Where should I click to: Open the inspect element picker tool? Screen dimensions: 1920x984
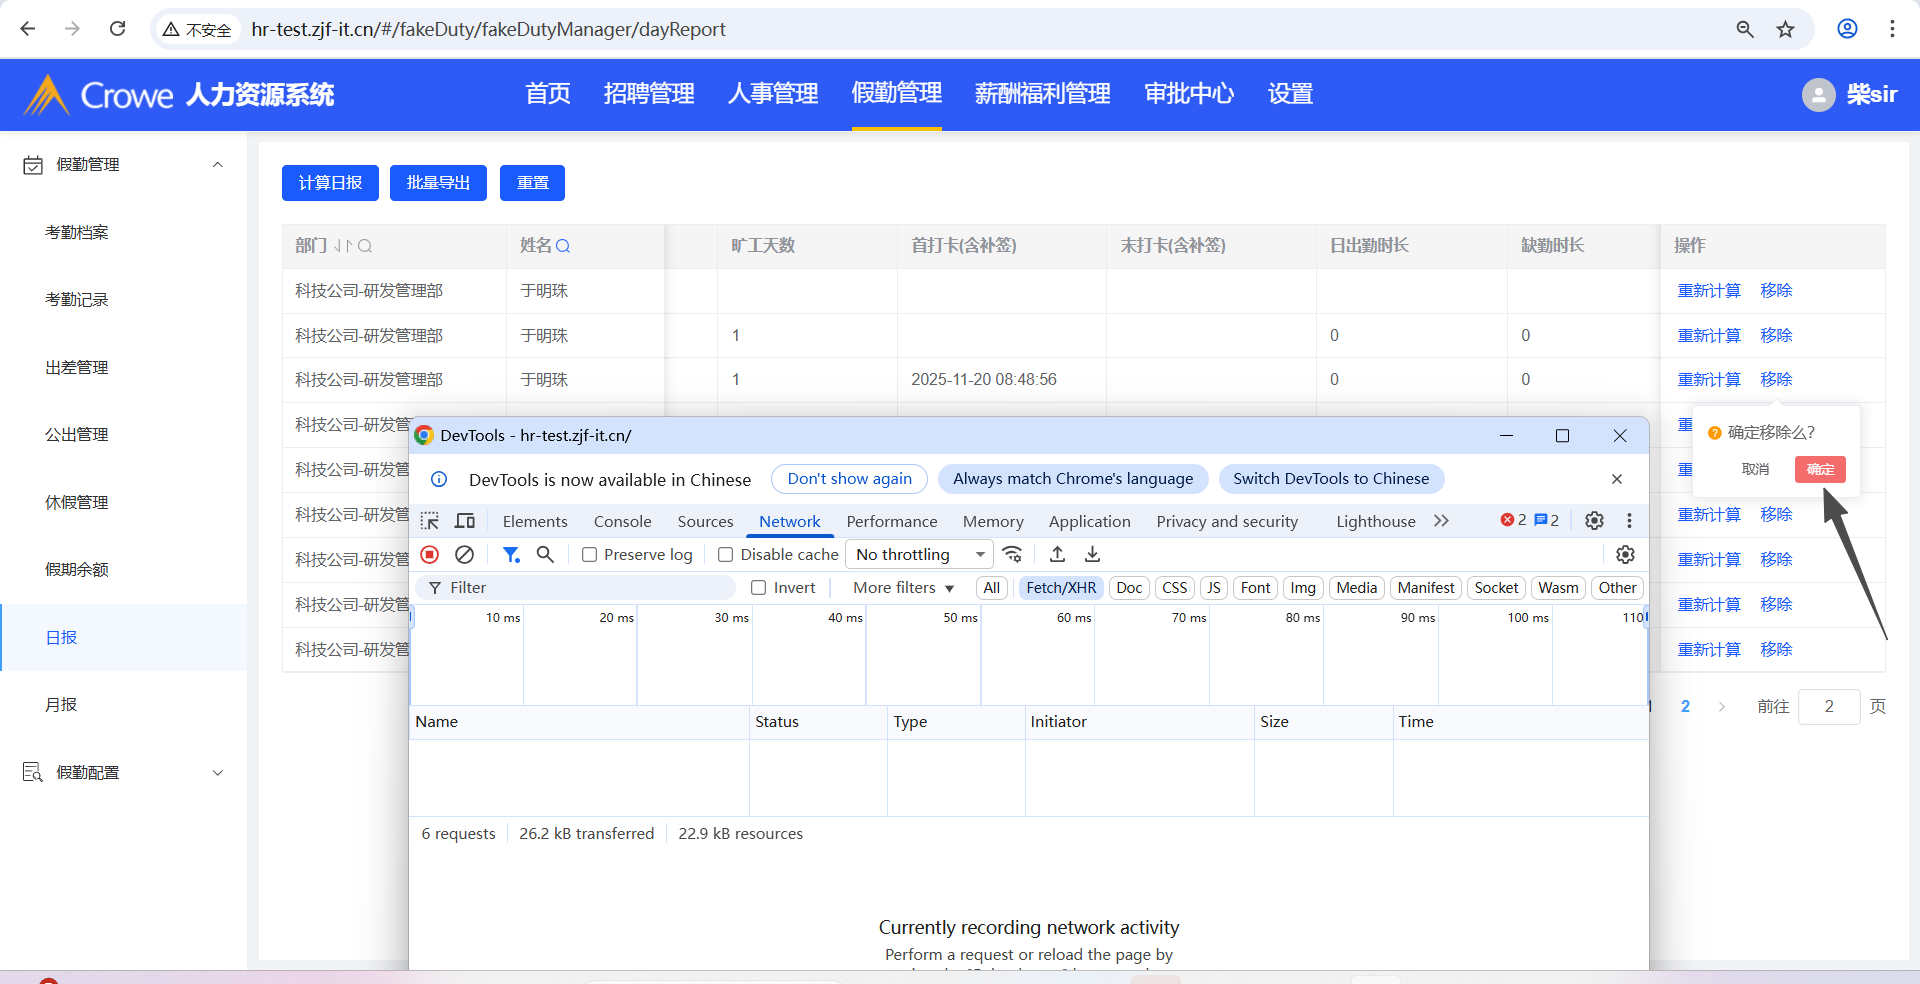[x=430, y=521]
